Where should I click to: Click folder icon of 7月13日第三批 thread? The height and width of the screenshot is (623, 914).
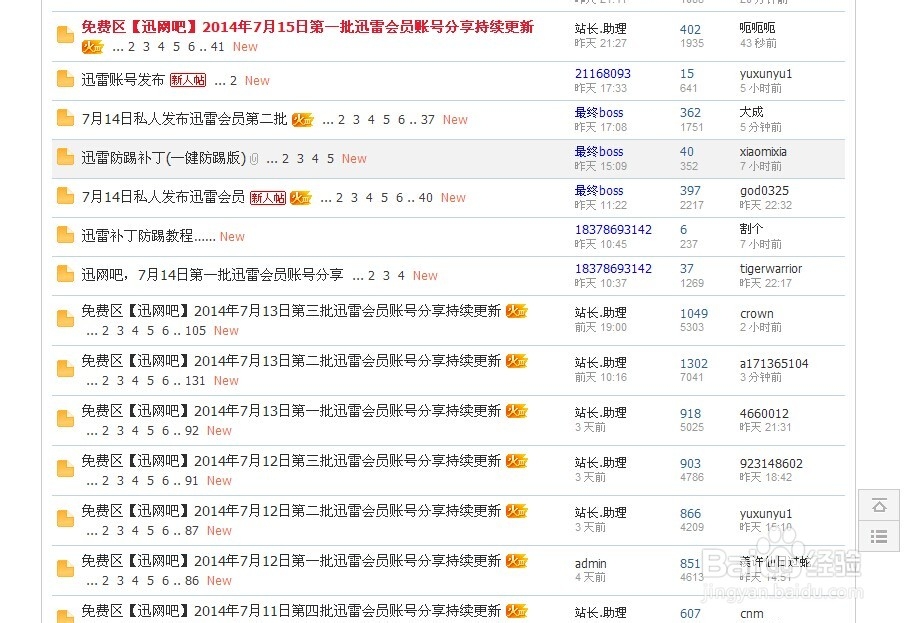pyautogui.click(x=65, y=319)
